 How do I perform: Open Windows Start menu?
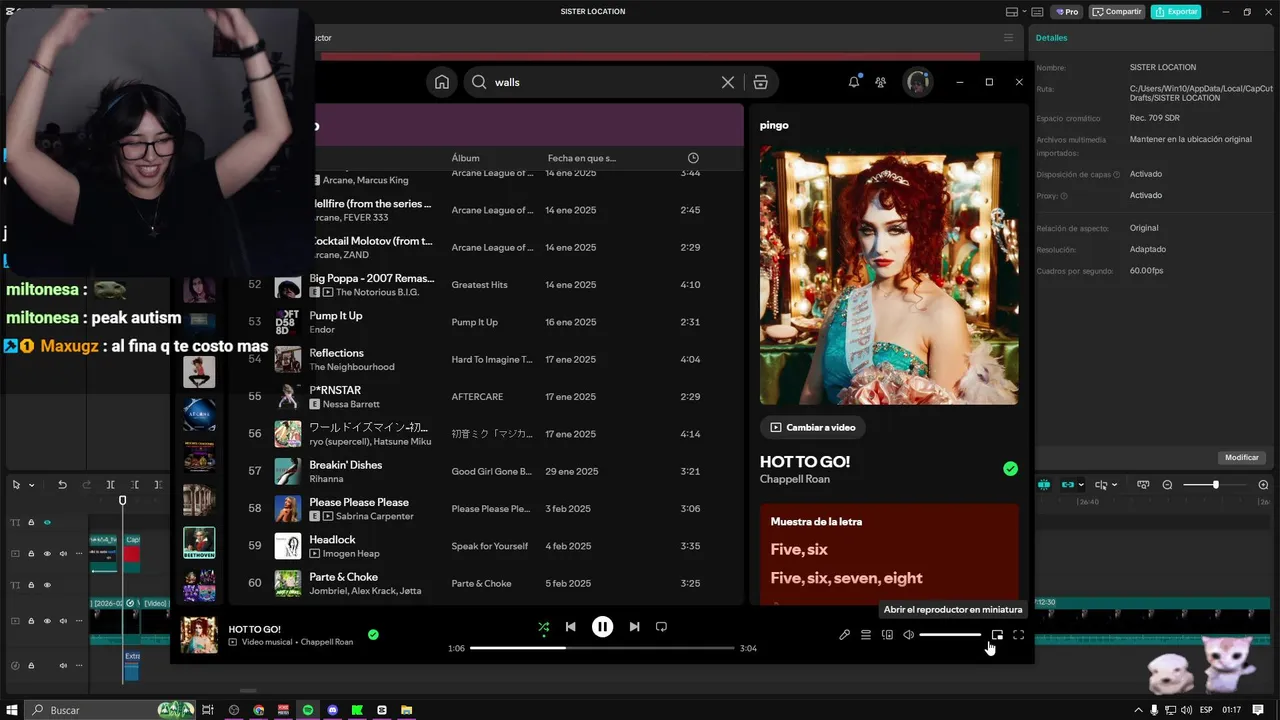coord(12,710)
